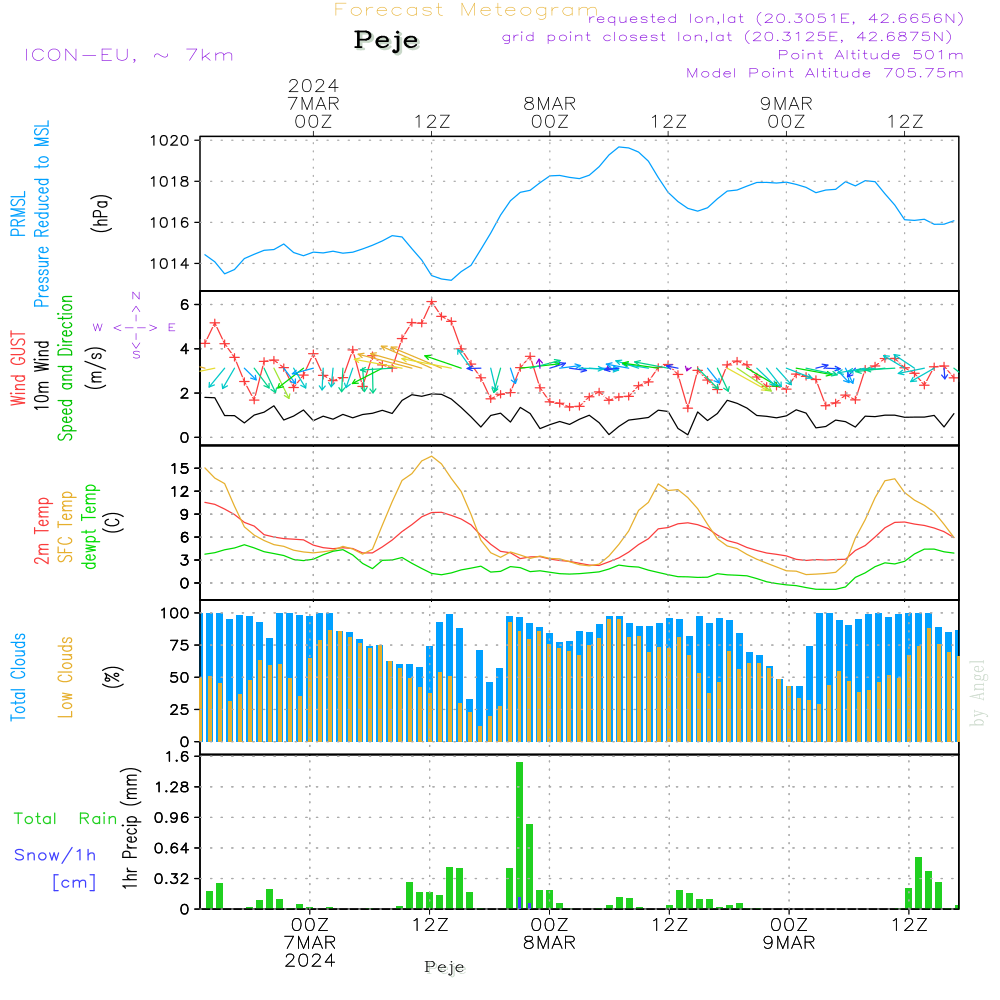The height and width of the screenshot is (1000, 1000).
Task: Click the 'Snow/1h' blue label
Action: point(55,855)
